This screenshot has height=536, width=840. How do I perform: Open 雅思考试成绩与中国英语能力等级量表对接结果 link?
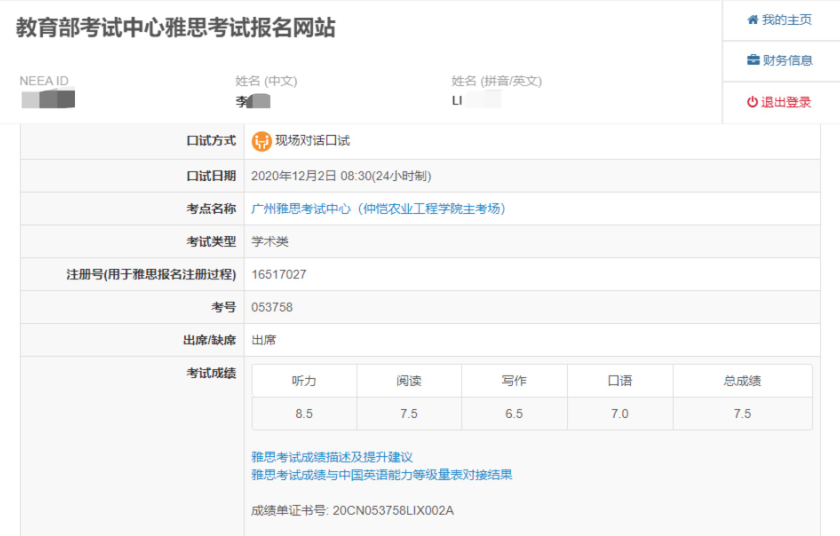pos(382,474)
